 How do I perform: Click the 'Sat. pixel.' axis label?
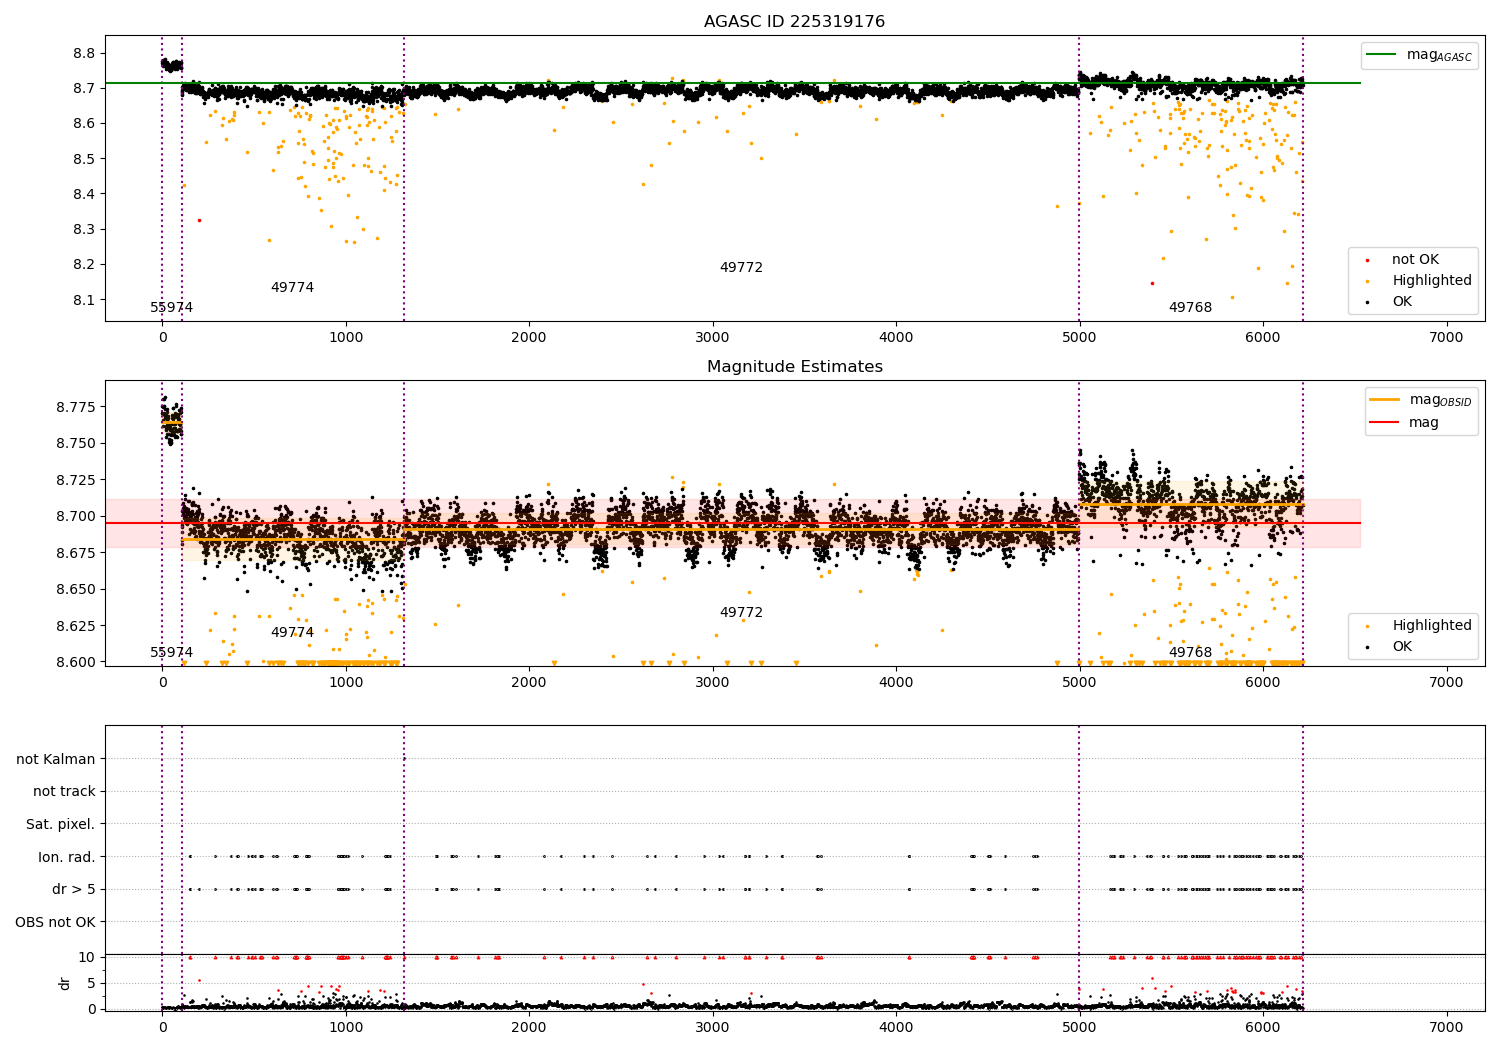[61, 825]
